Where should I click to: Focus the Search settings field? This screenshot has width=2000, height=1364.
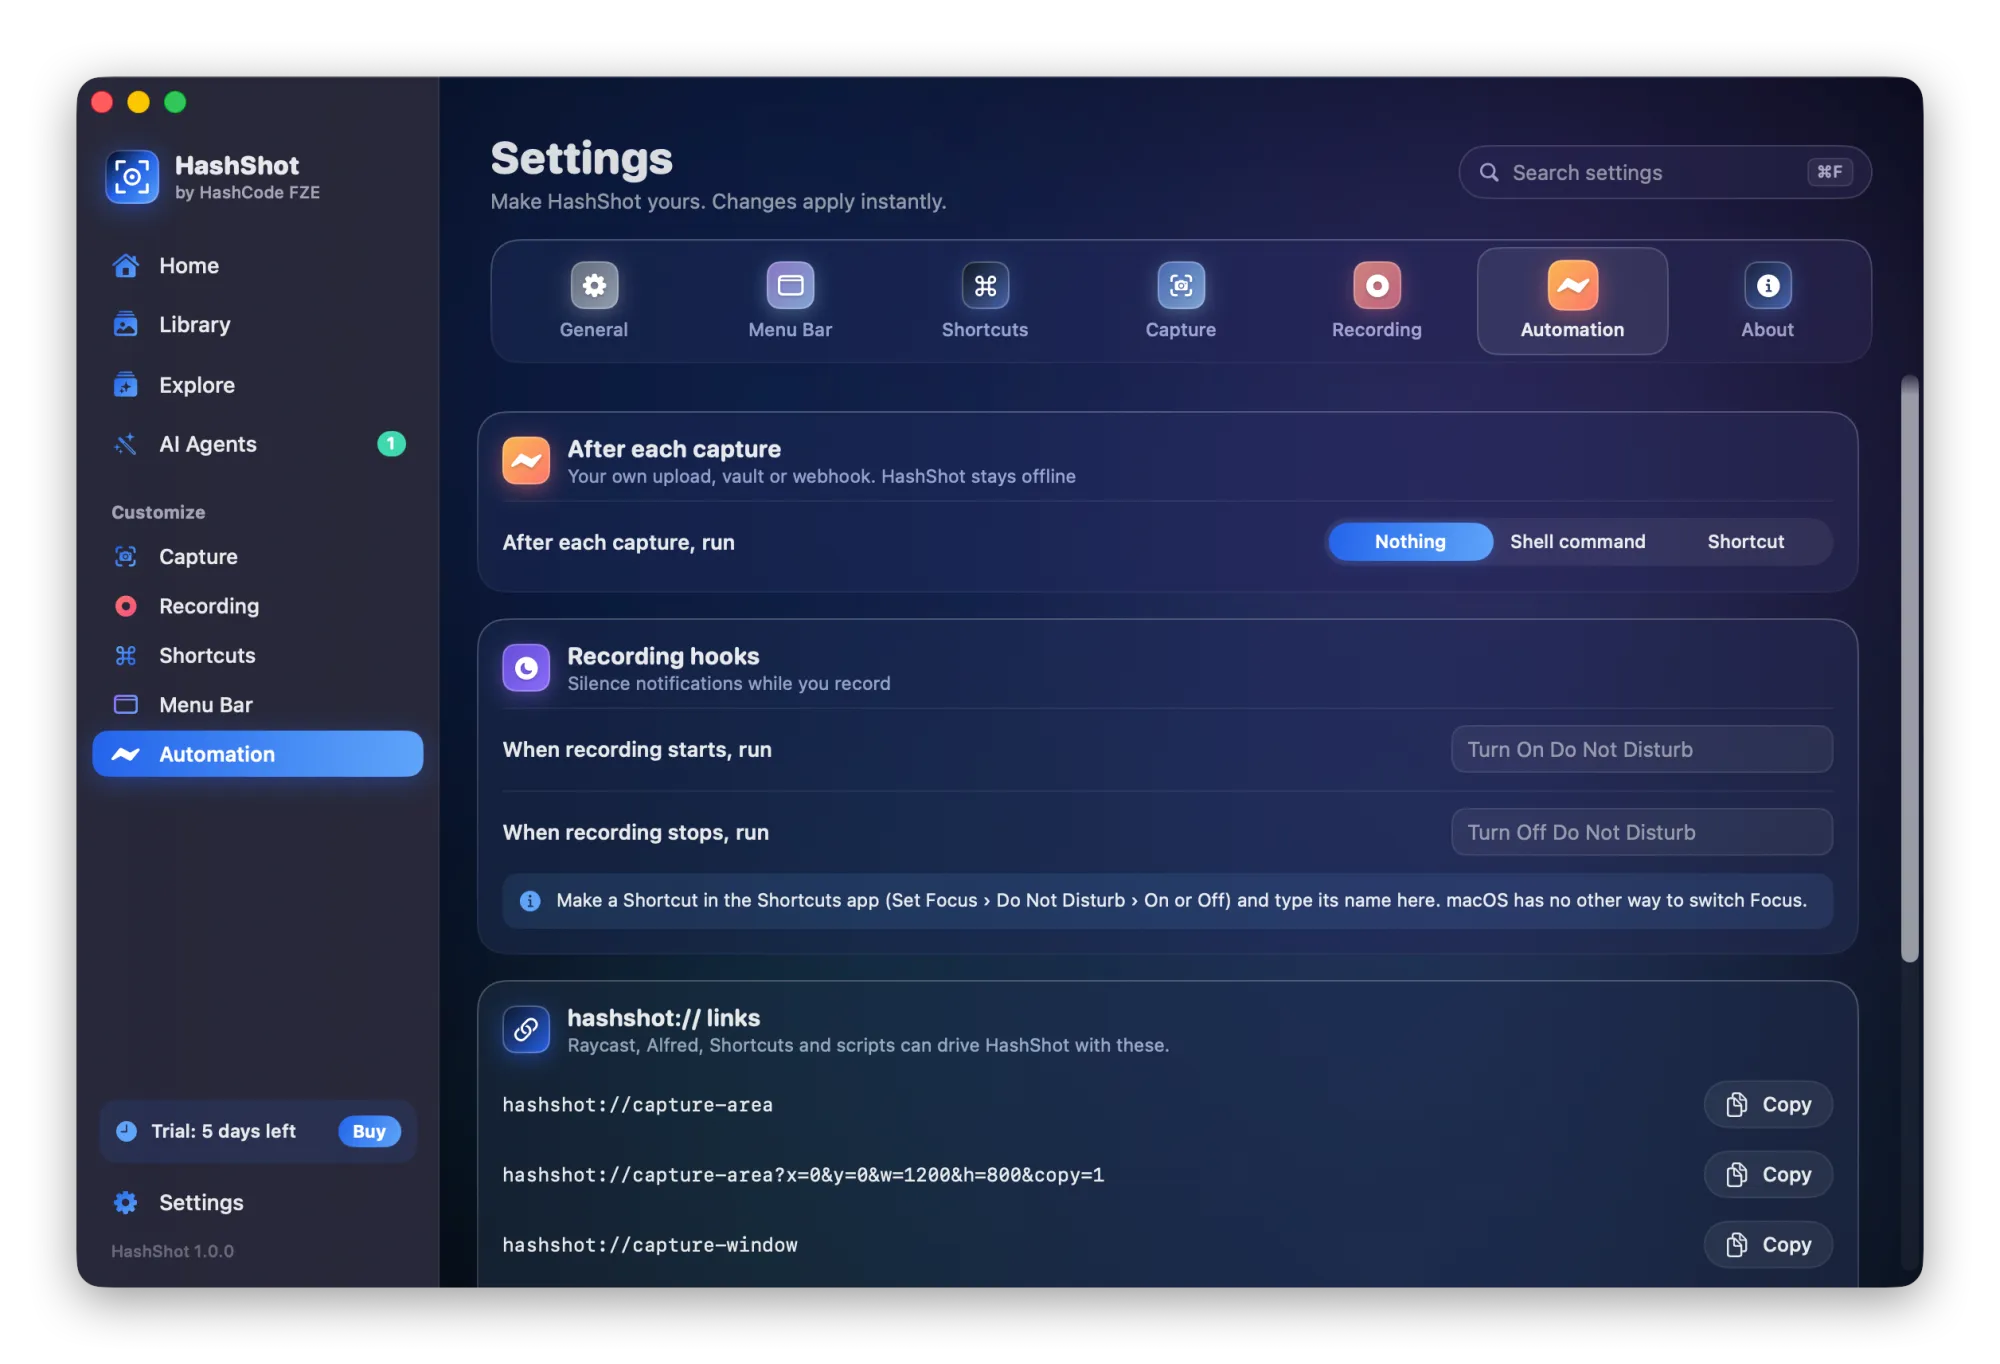point(1665,173)
